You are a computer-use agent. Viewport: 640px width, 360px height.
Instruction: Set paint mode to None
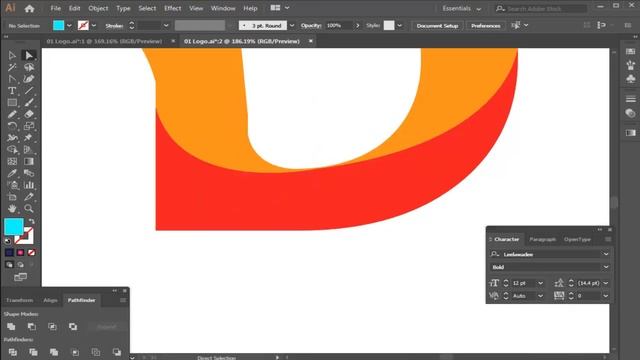[31, 253]
